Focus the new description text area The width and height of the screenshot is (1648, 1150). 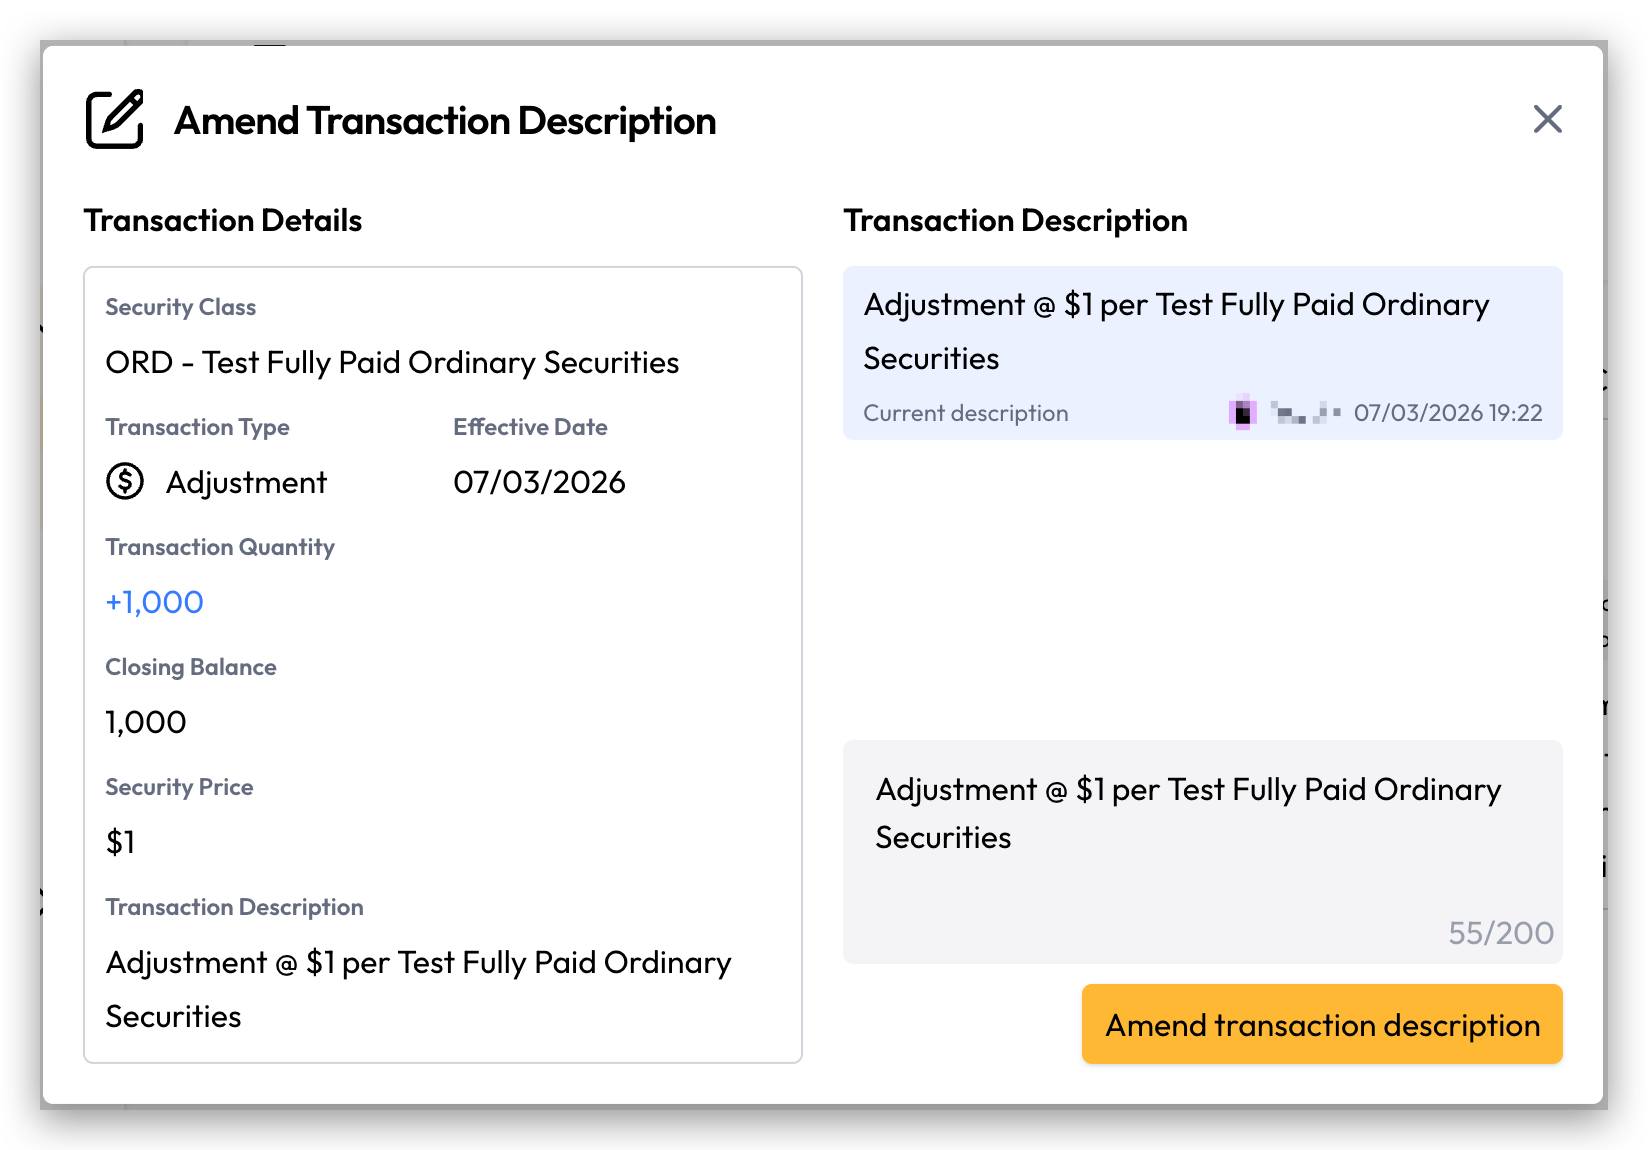click(1202, 852)
